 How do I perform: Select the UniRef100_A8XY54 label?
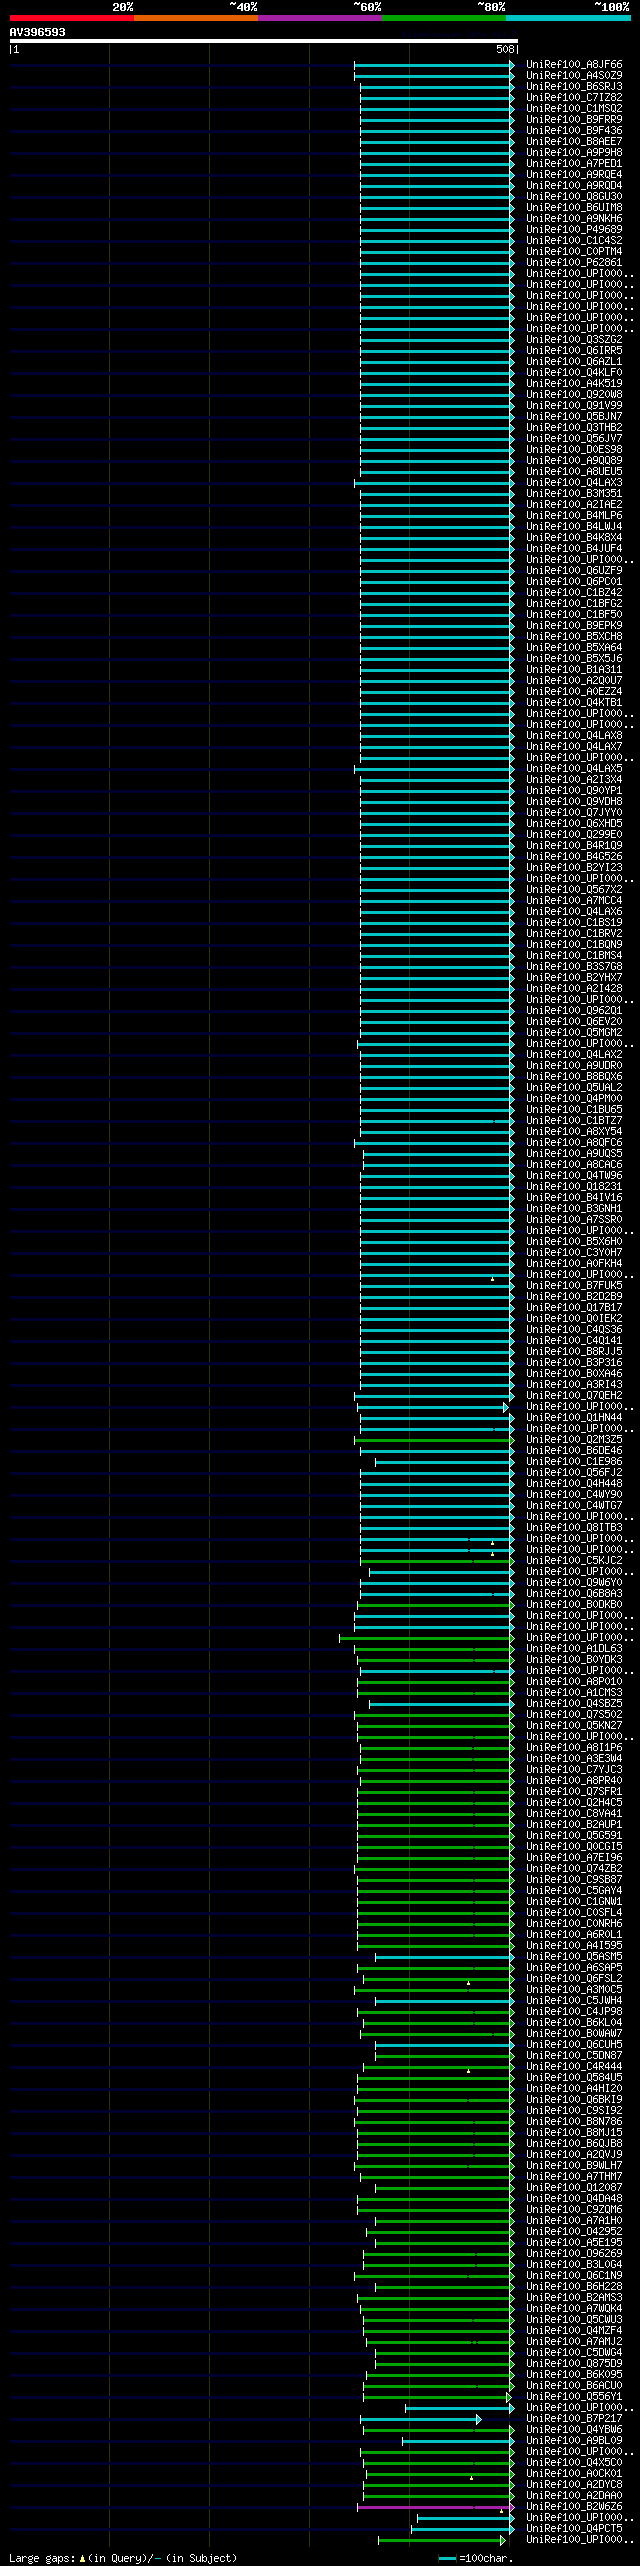574,1132
